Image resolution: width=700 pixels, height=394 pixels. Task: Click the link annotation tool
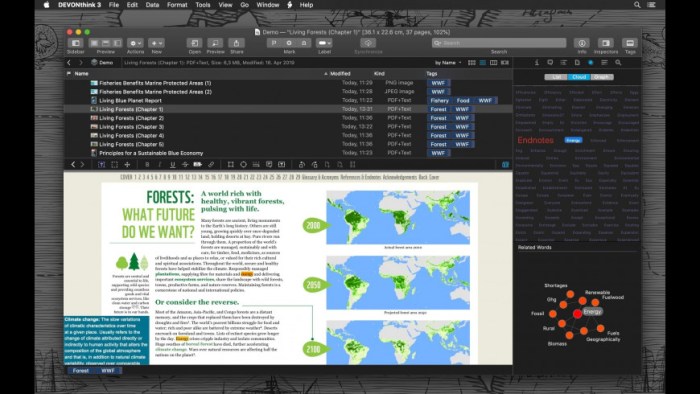click(211, 165)
